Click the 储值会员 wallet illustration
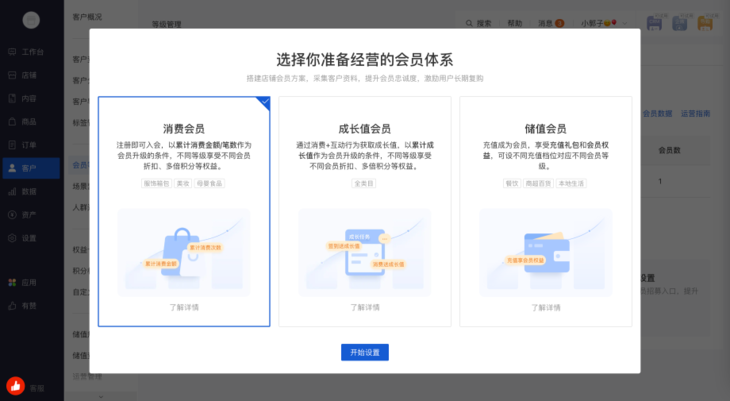730x401 pixels. point(546,253)
